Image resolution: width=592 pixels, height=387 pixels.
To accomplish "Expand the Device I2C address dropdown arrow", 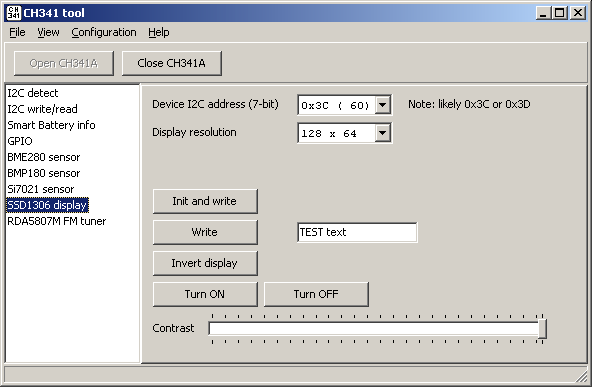I will pos(382,105).
